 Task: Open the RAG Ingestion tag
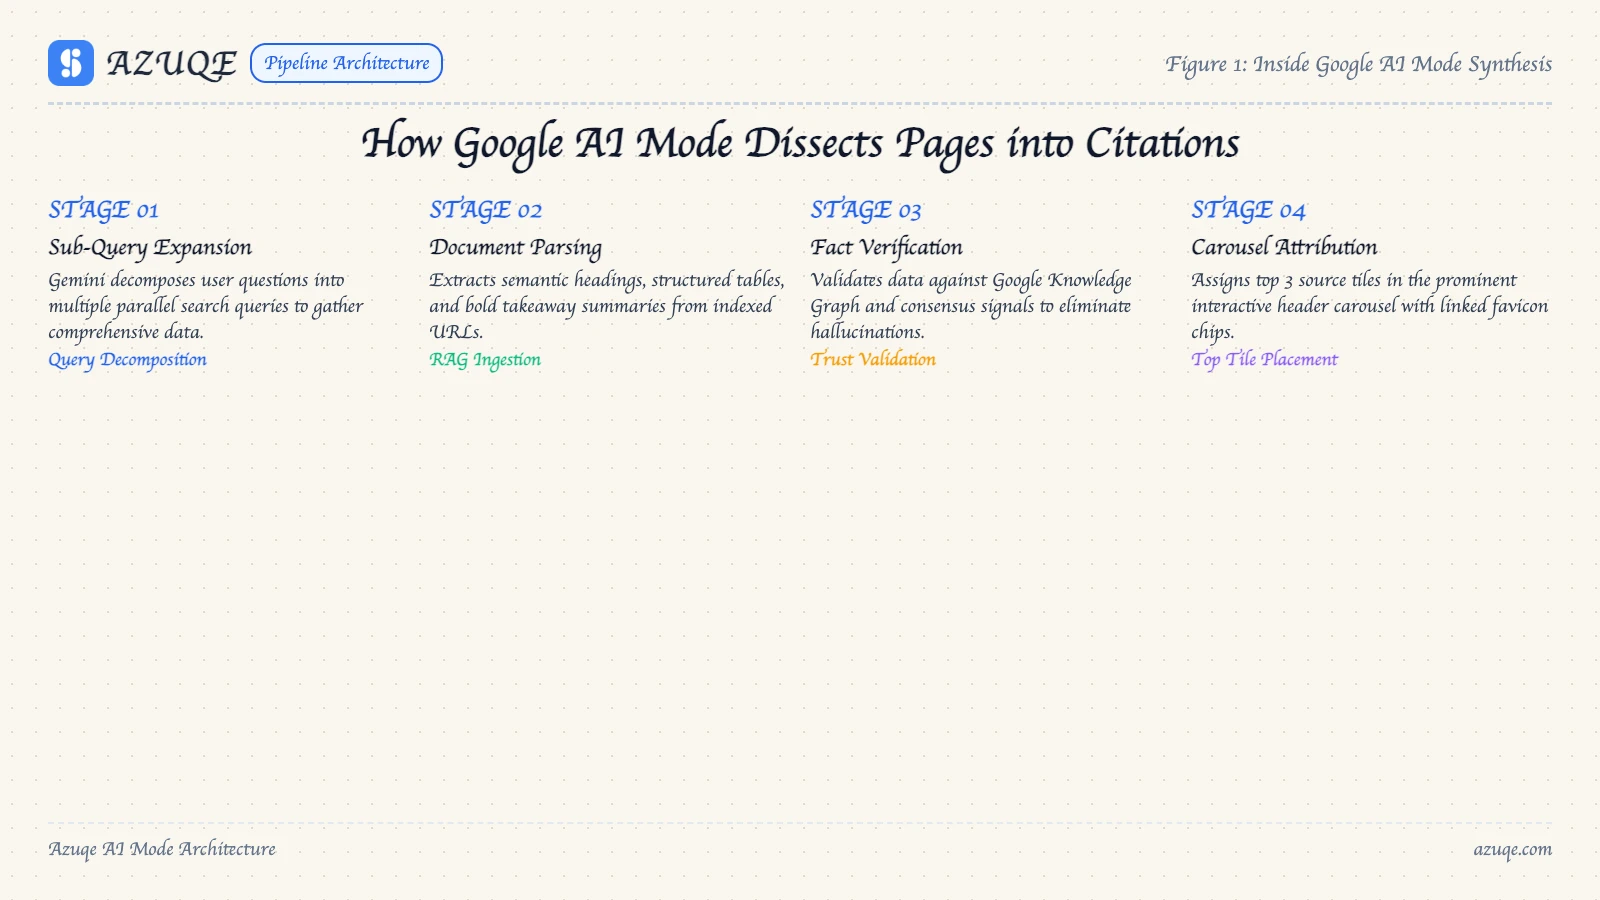[485, 360]
